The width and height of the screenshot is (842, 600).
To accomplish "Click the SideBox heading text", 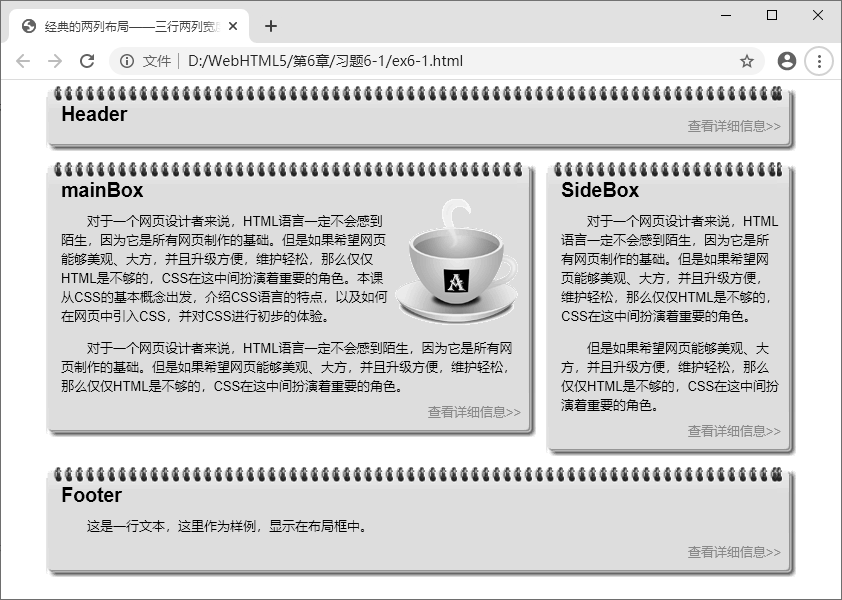I will click(x=602, y=189).
